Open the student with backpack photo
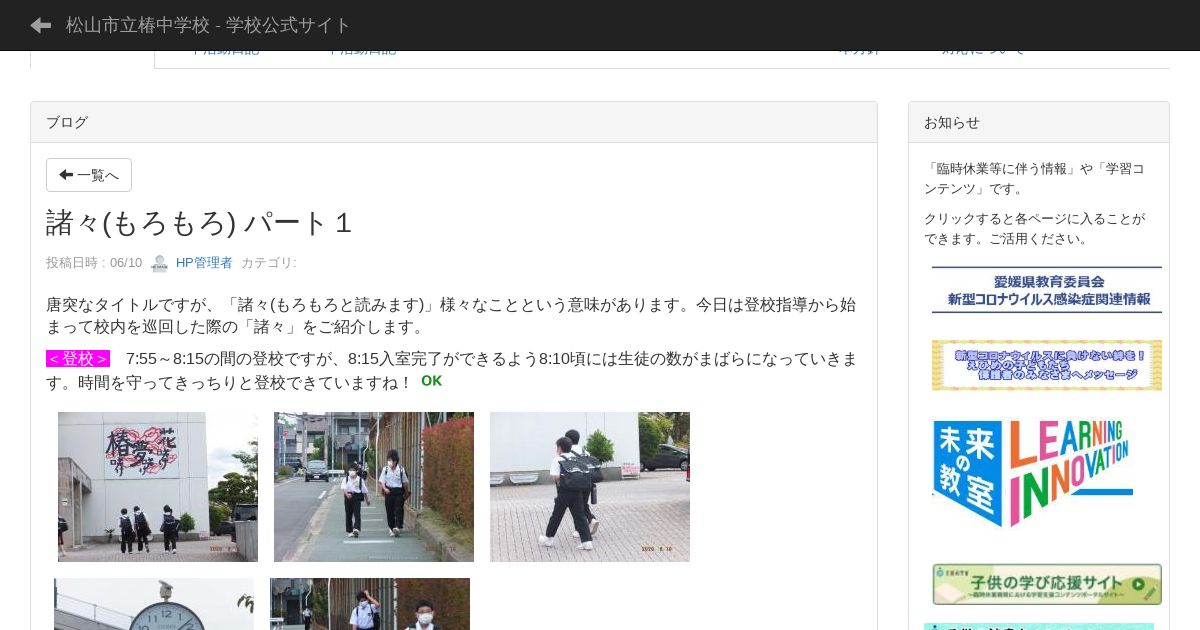The image size is (1200, 630). pyautogui.click(x=590, y=487)
